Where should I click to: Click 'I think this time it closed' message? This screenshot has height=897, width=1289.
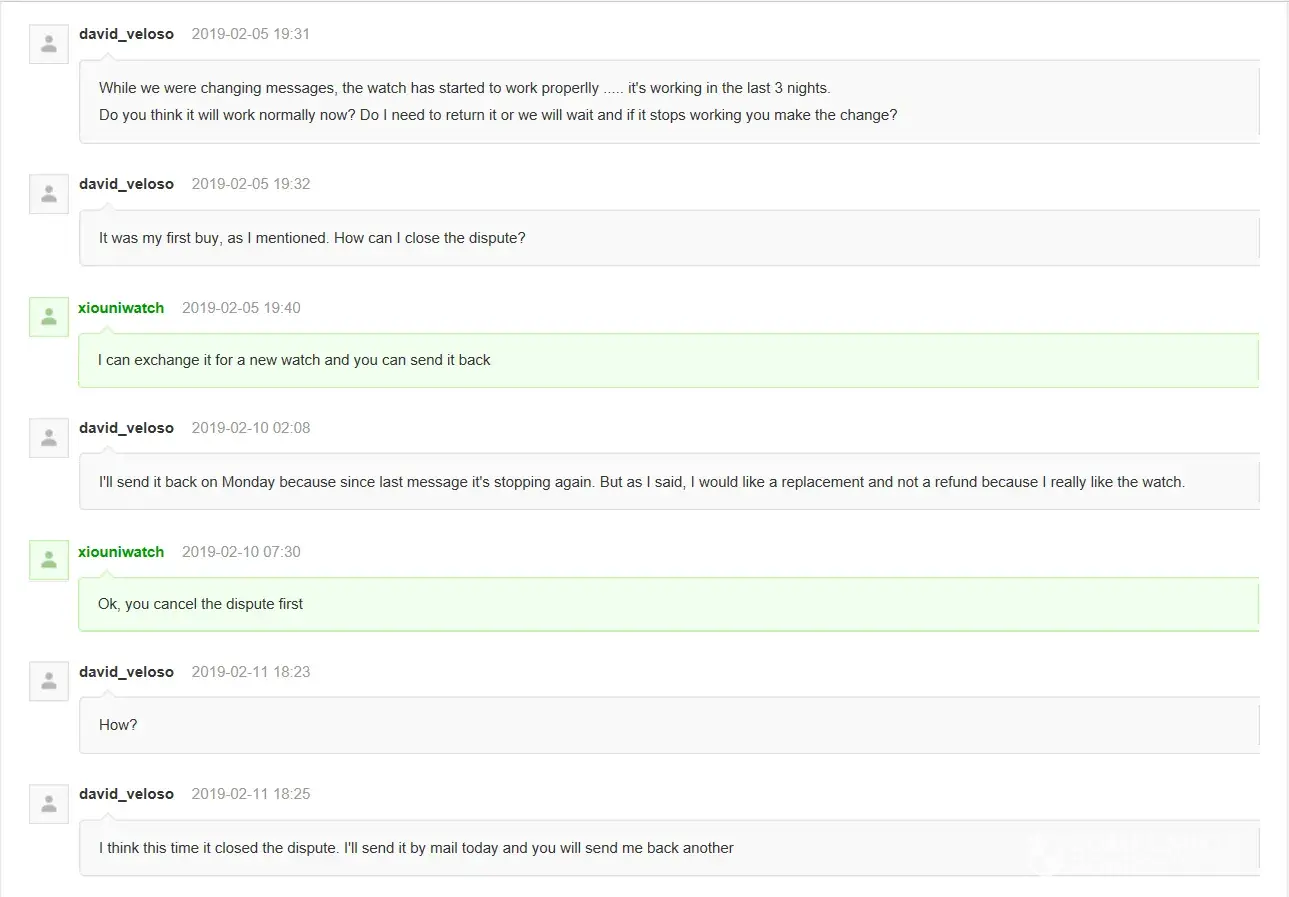coord(416,848)
